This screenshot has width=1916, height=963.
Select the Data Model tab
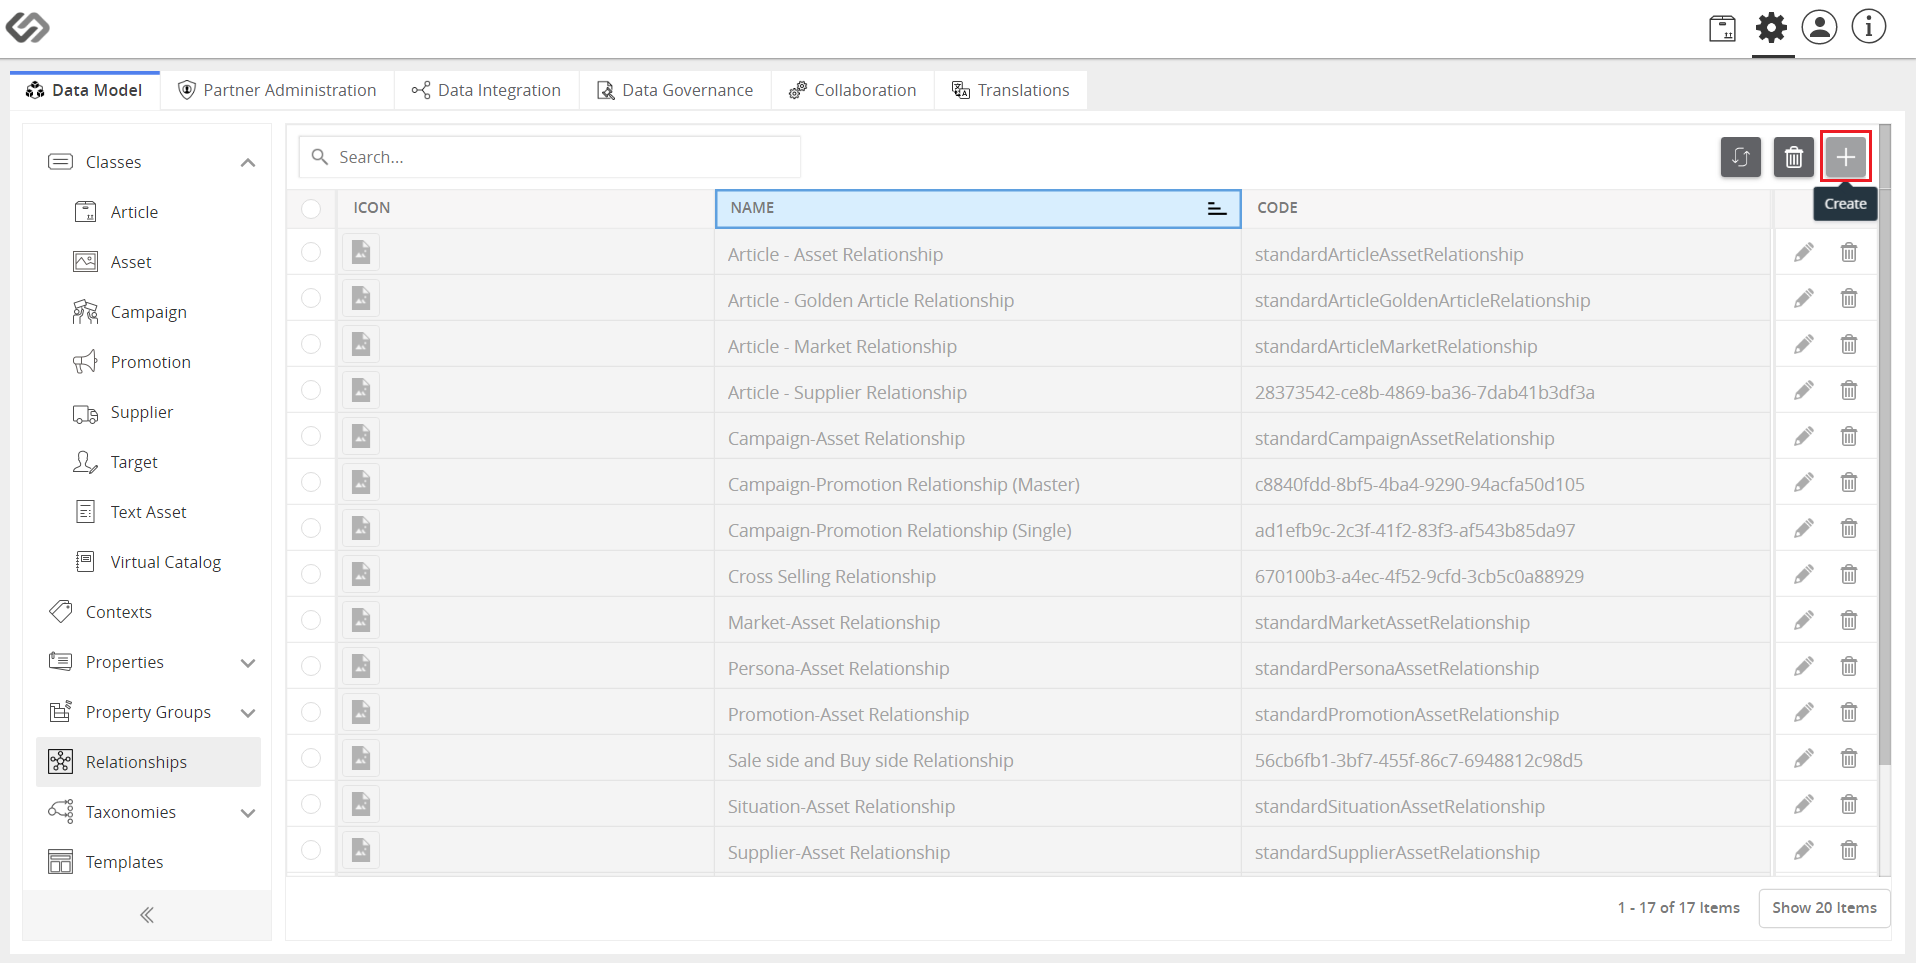[85, 90]
